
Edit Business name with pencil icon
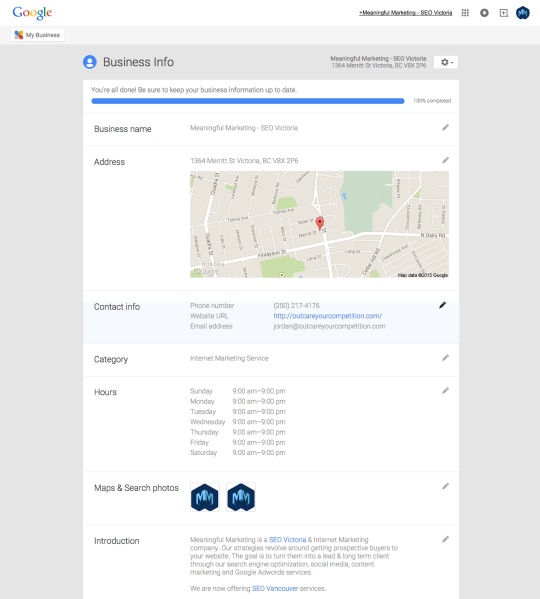(x=445, y=128)
